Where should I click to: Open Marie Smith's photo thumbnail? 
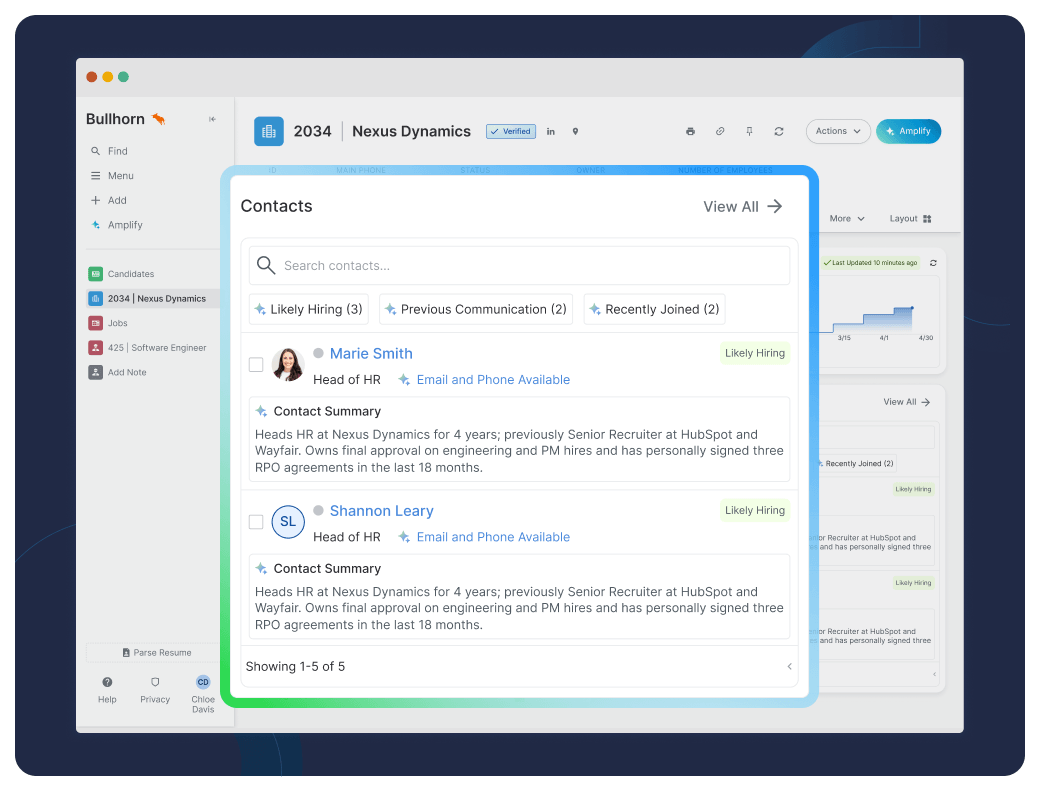coord(288,364)
